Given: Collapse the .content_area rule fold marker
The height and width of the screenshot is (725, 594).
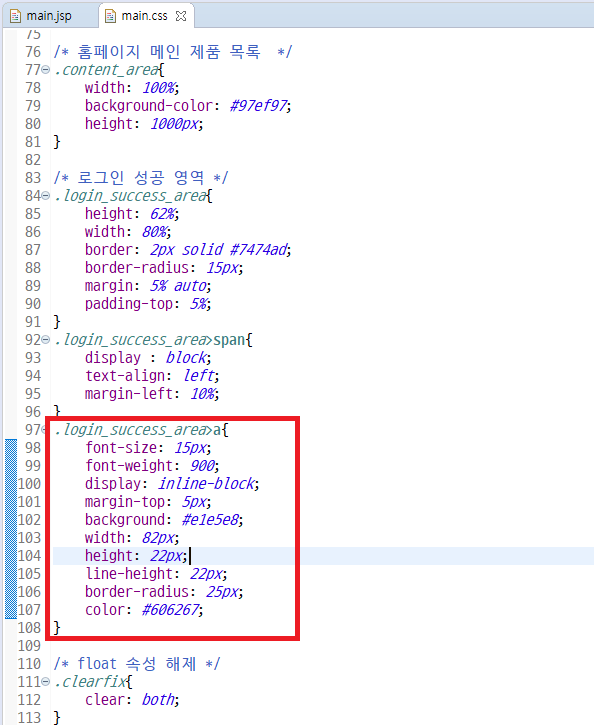Looking at the screenshot, I should (x=45, y=70).
